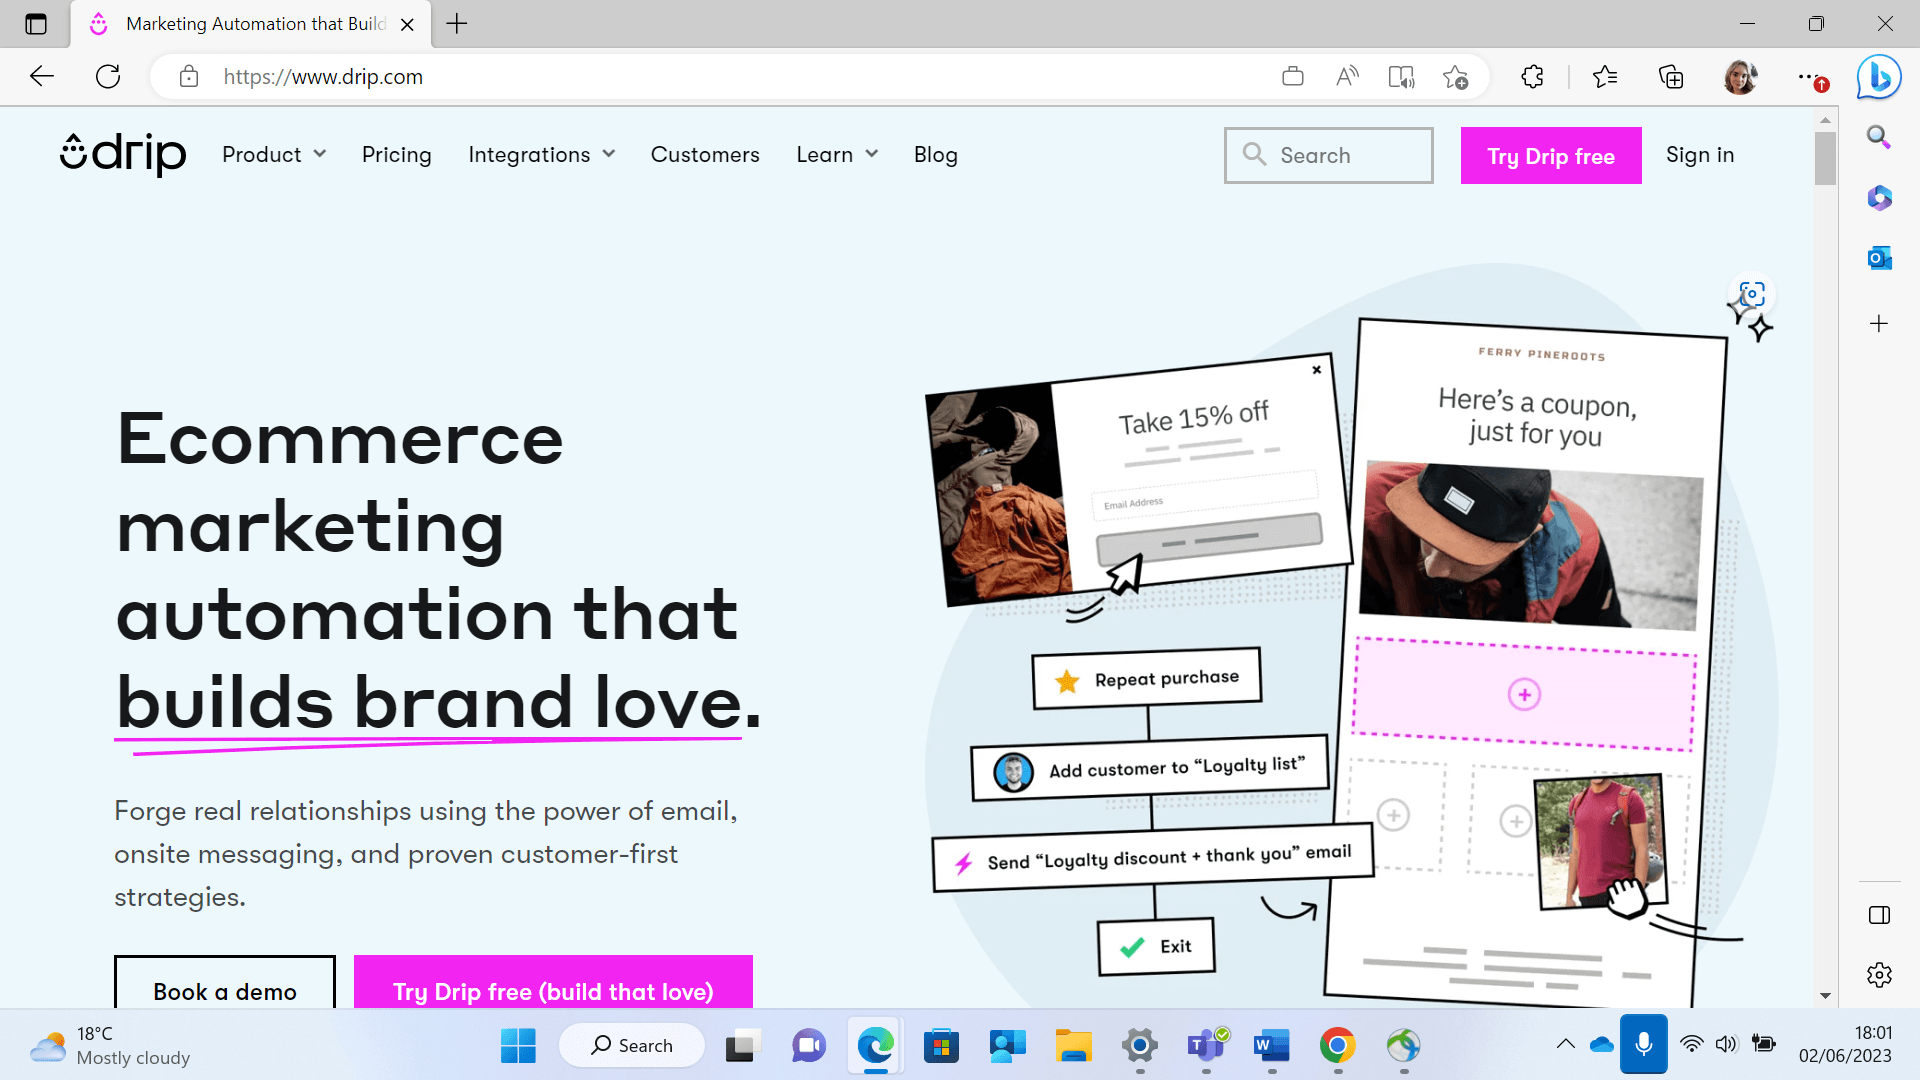Open the Outlook sidebar icon
This screenshot has width=1920, height=1080.
pos(1879,258)
